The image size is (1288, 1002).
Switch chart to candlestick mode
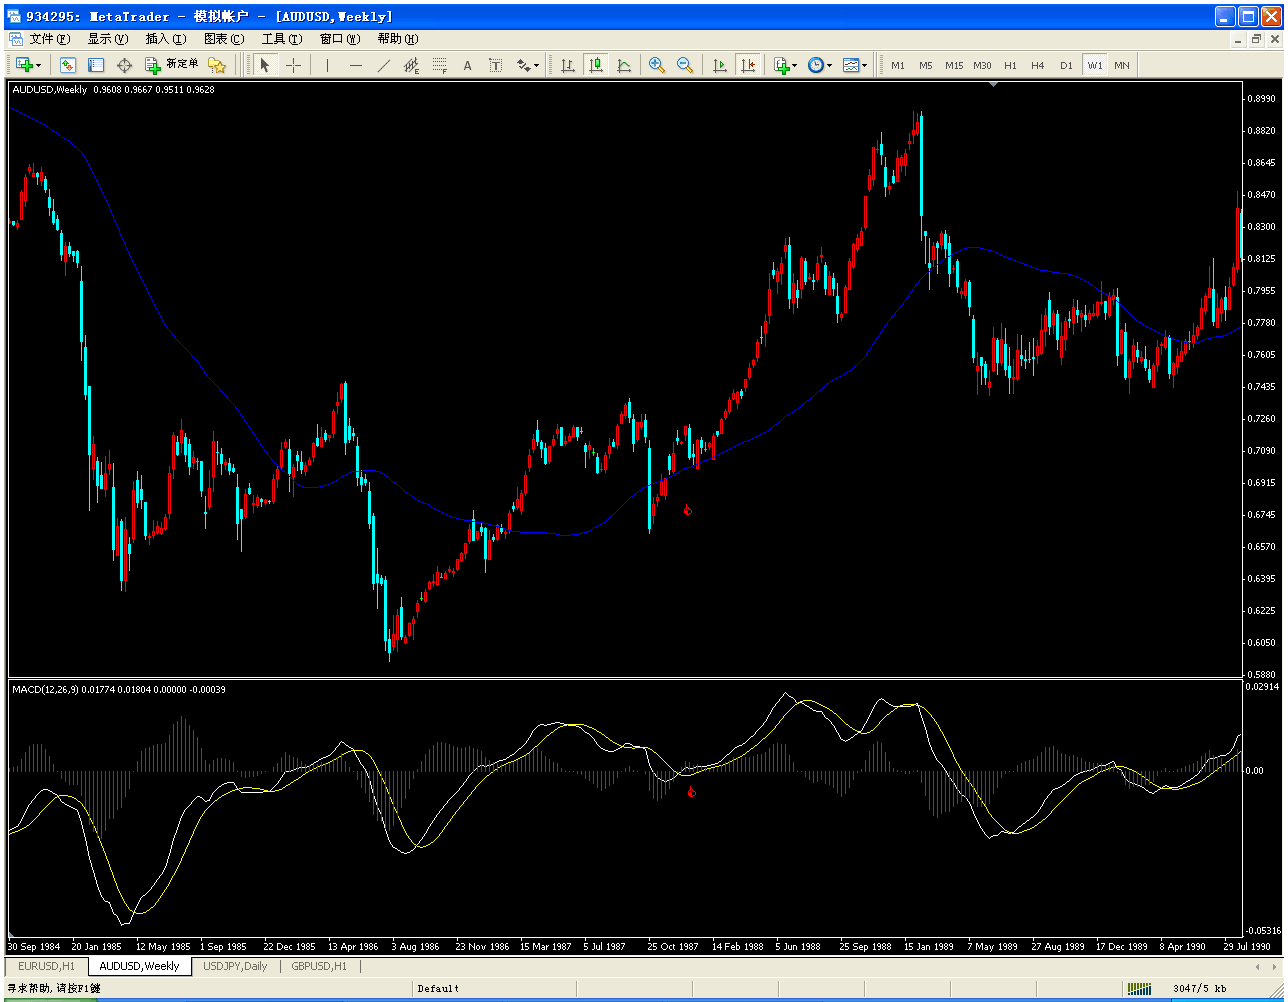click(x=596, y=65)
